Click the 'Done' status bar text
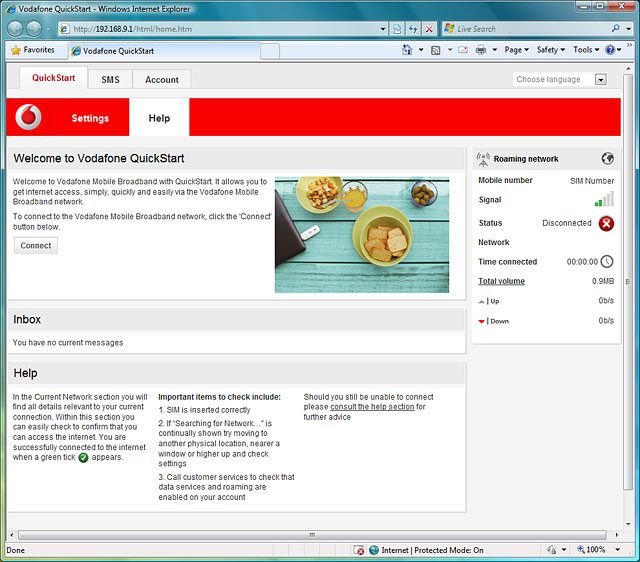The image size is (640, 562). [16, 550]
